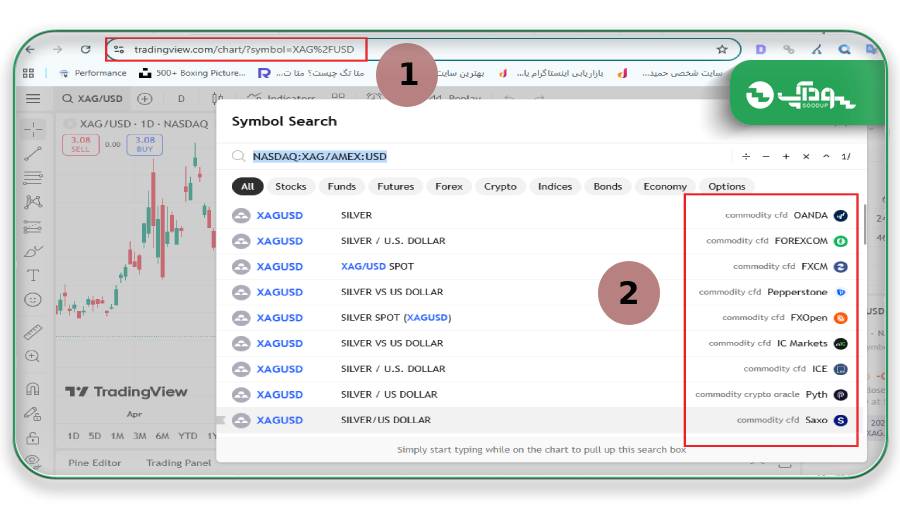
Task: Click the add symbol plus icon
Action: (145, 99)
